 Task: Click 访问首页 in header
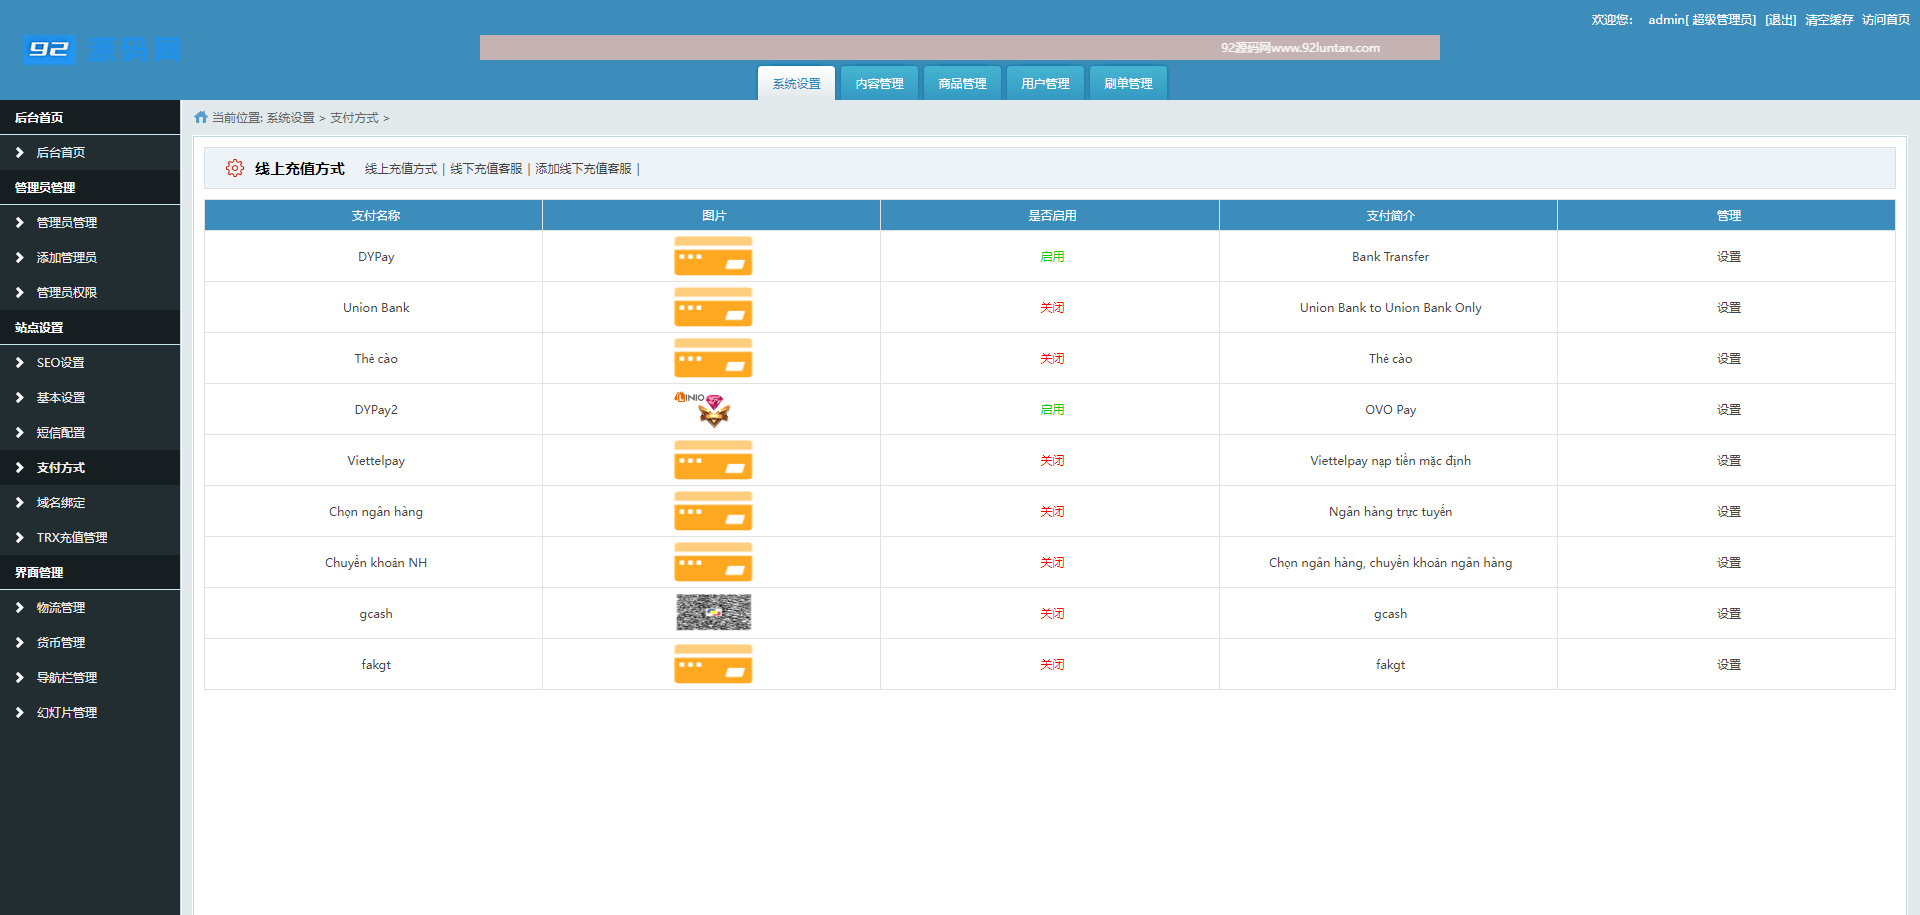(1886, 20)
